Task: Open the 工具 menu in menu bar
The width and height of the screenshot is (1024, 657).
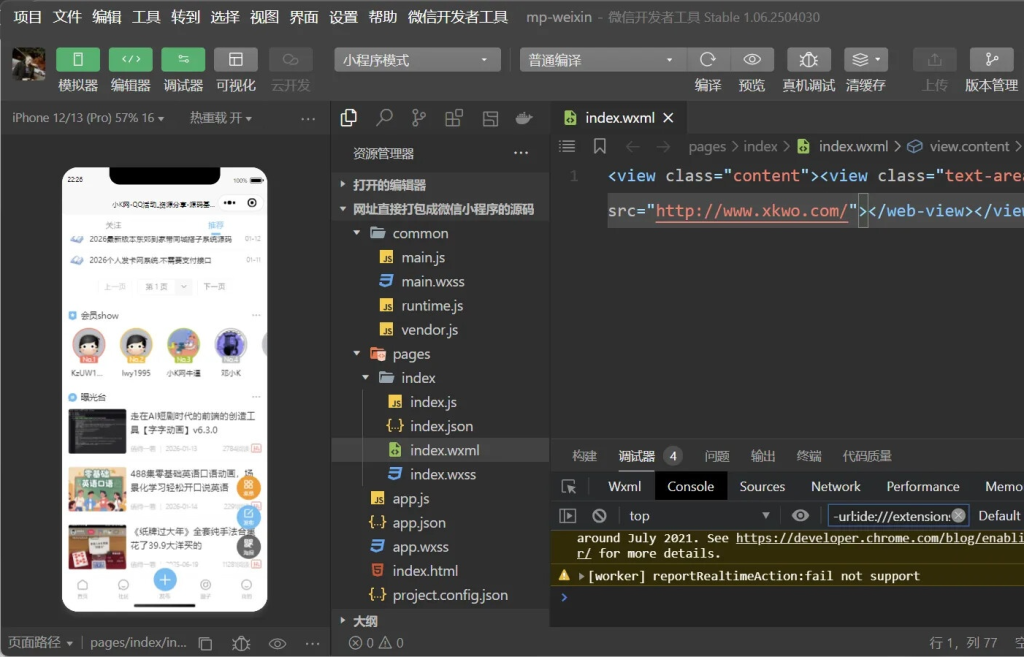Action: [x=146, y=17]
